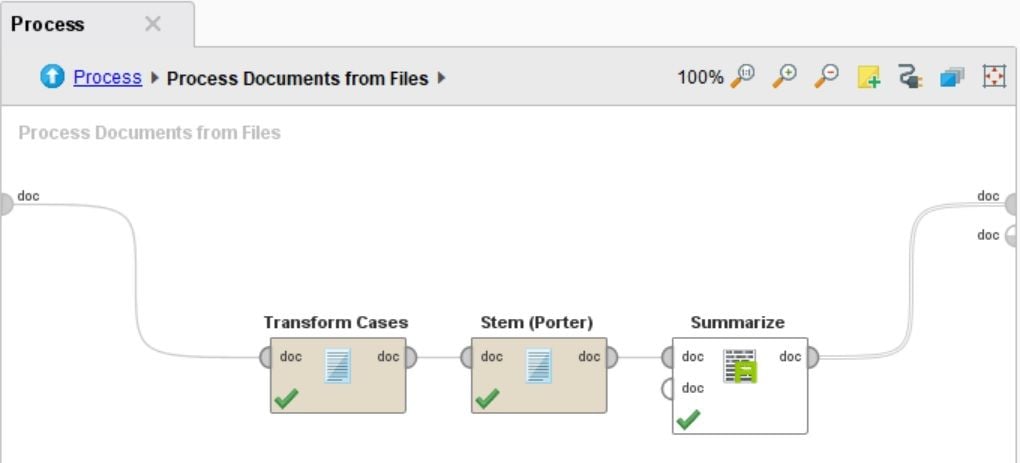Click the unconnected second doc output port
The image size is (1020, 463).
point(1010,235)
